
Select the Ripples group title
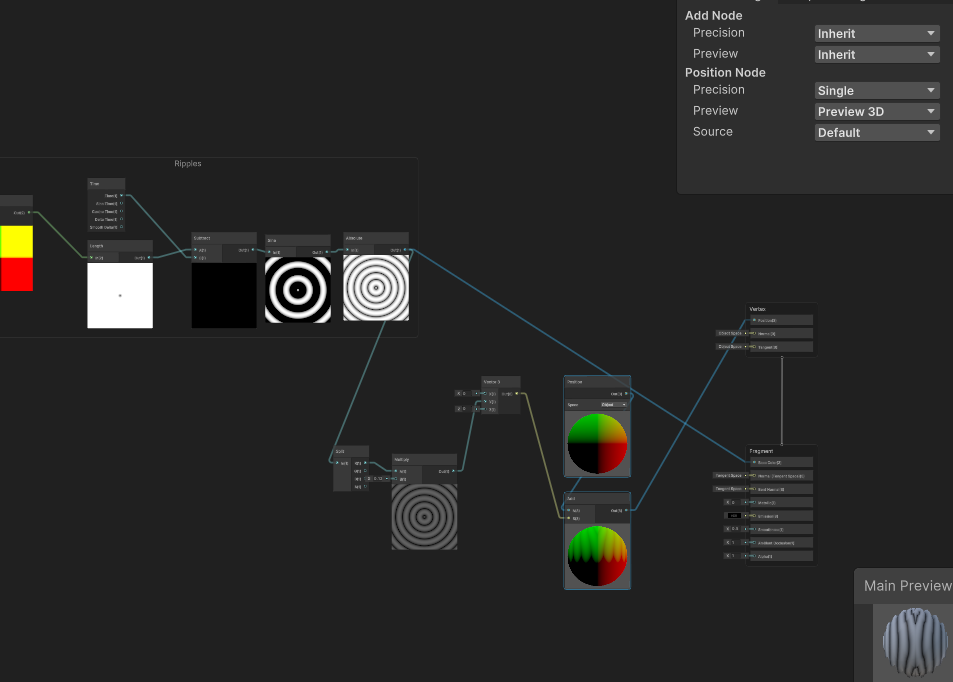tap(187, 163)
